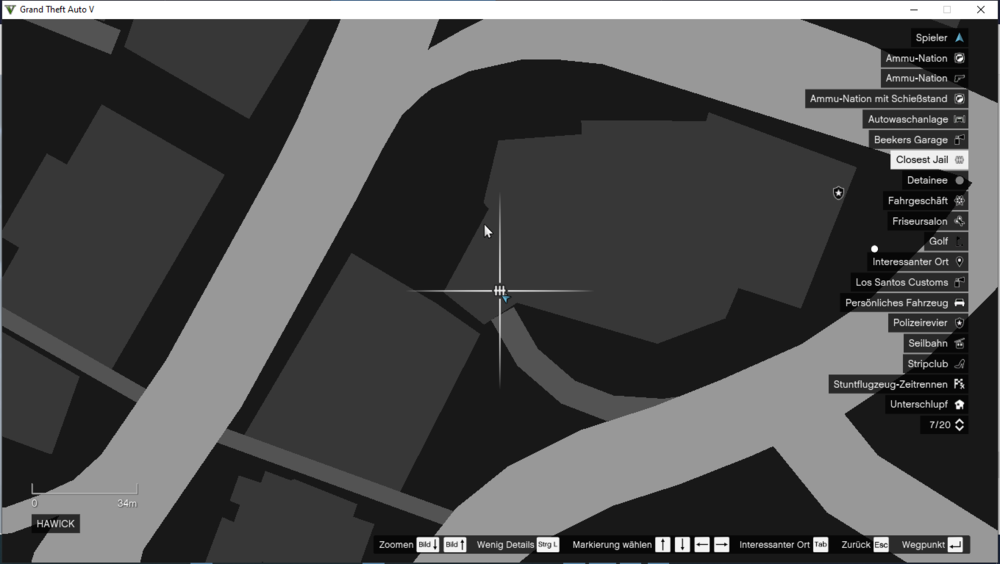Click the Los Santos Customs icon
1000x564 pixels.
[959, 282]
